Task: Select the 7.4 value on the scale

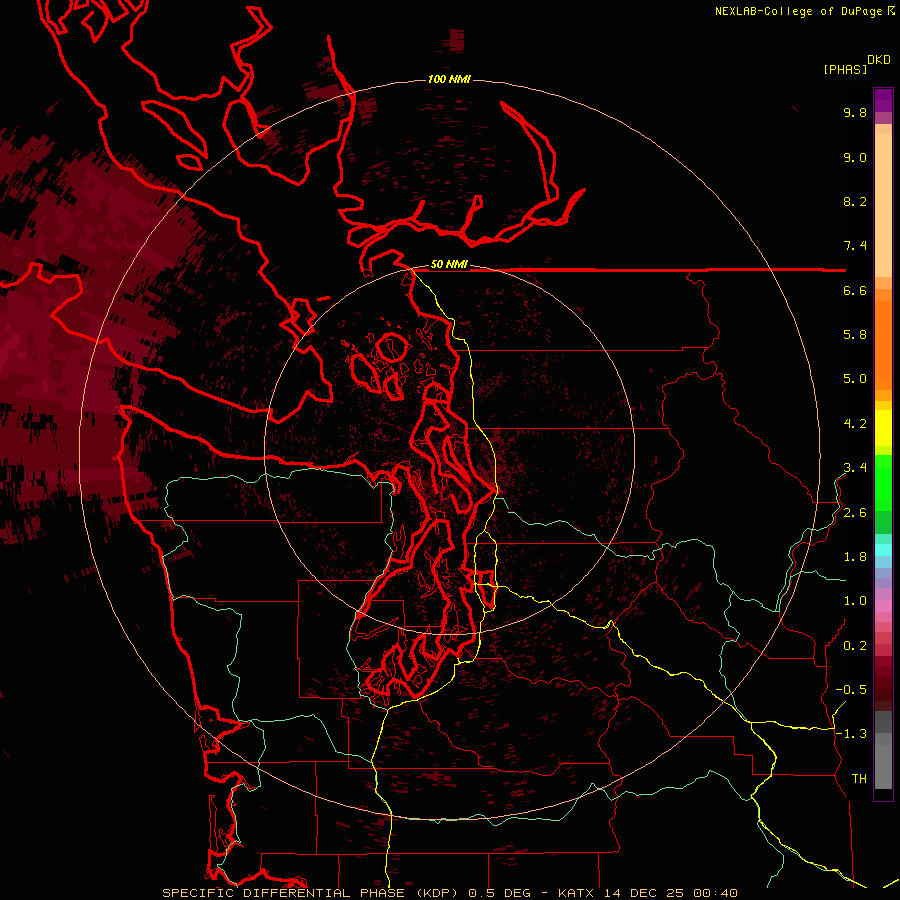Action: pyautogui.click(x=855, y=246)
